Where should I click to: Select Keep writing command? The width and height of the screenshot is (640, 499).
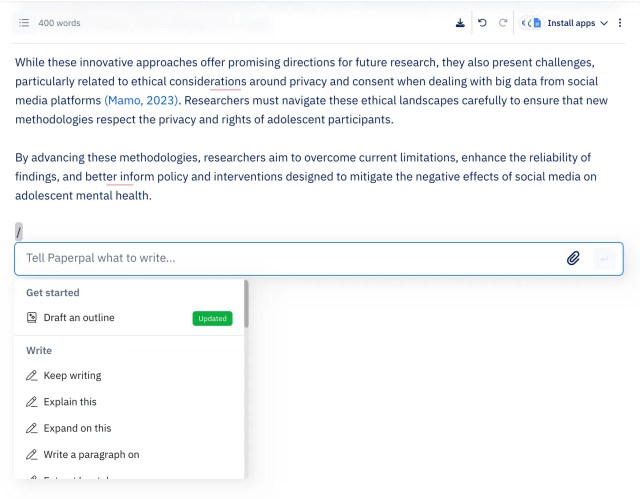click(x=129, y=375)
